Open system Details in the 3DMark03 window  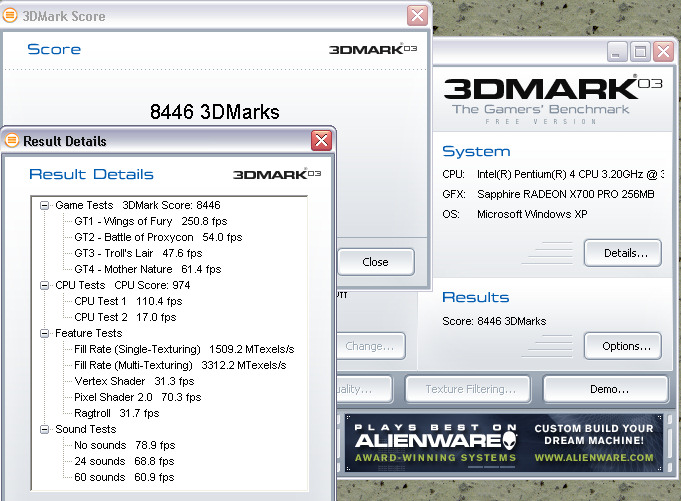[623, 253]
